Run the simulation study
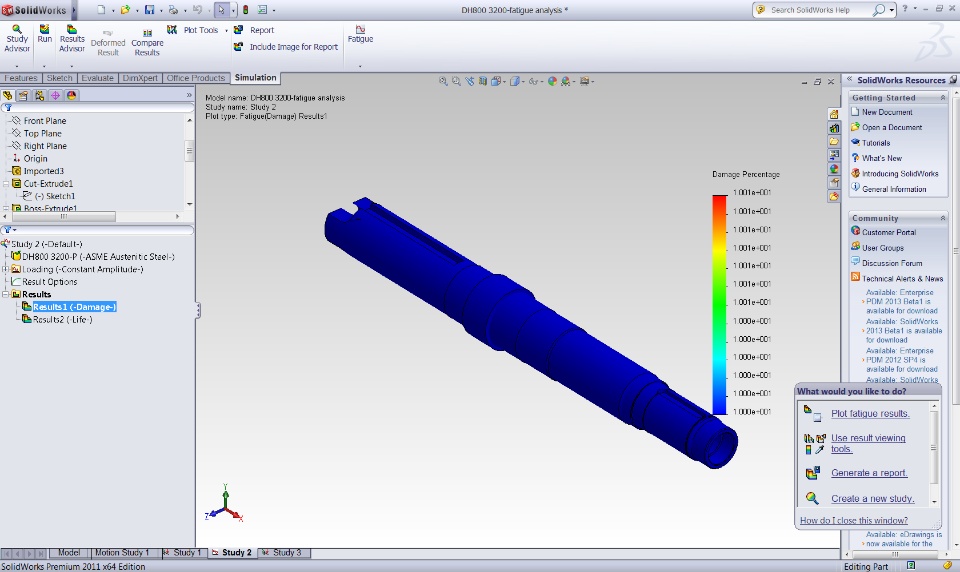 coord(45,34)
